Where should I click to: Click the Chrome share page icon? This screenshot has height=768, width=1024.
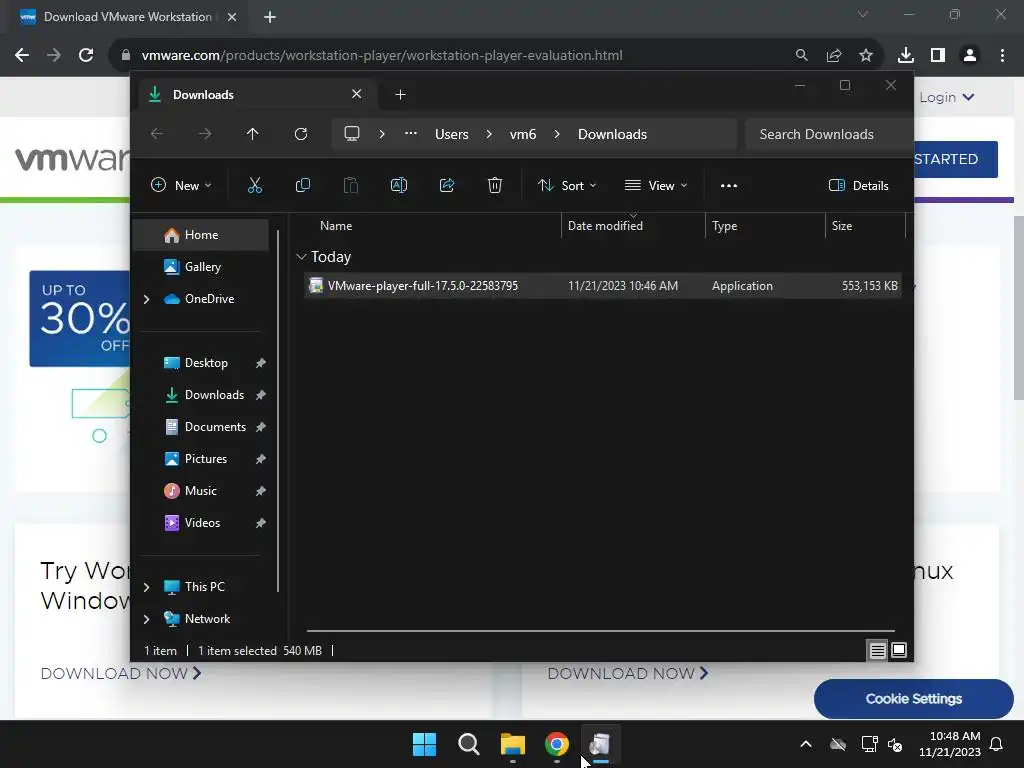coord(834,56)
